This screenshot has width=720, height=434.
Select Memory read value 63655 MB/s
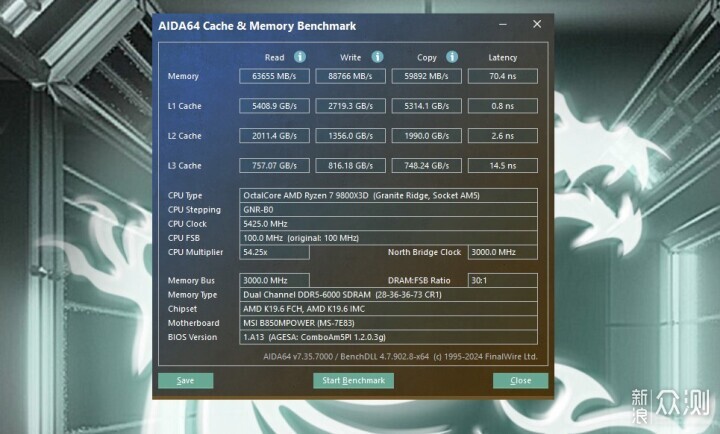tap(274, 76)
